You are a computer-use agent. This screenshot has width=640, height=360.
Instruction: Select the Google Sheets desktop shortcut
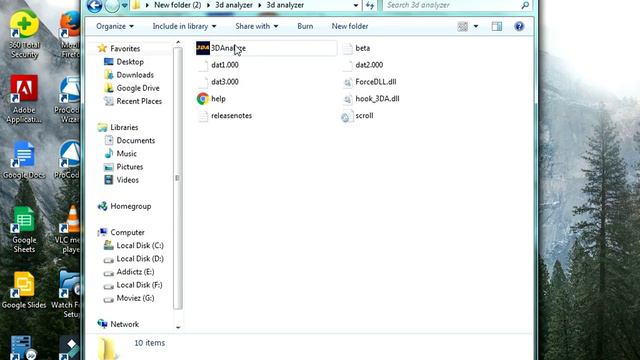tap(24, 229)
